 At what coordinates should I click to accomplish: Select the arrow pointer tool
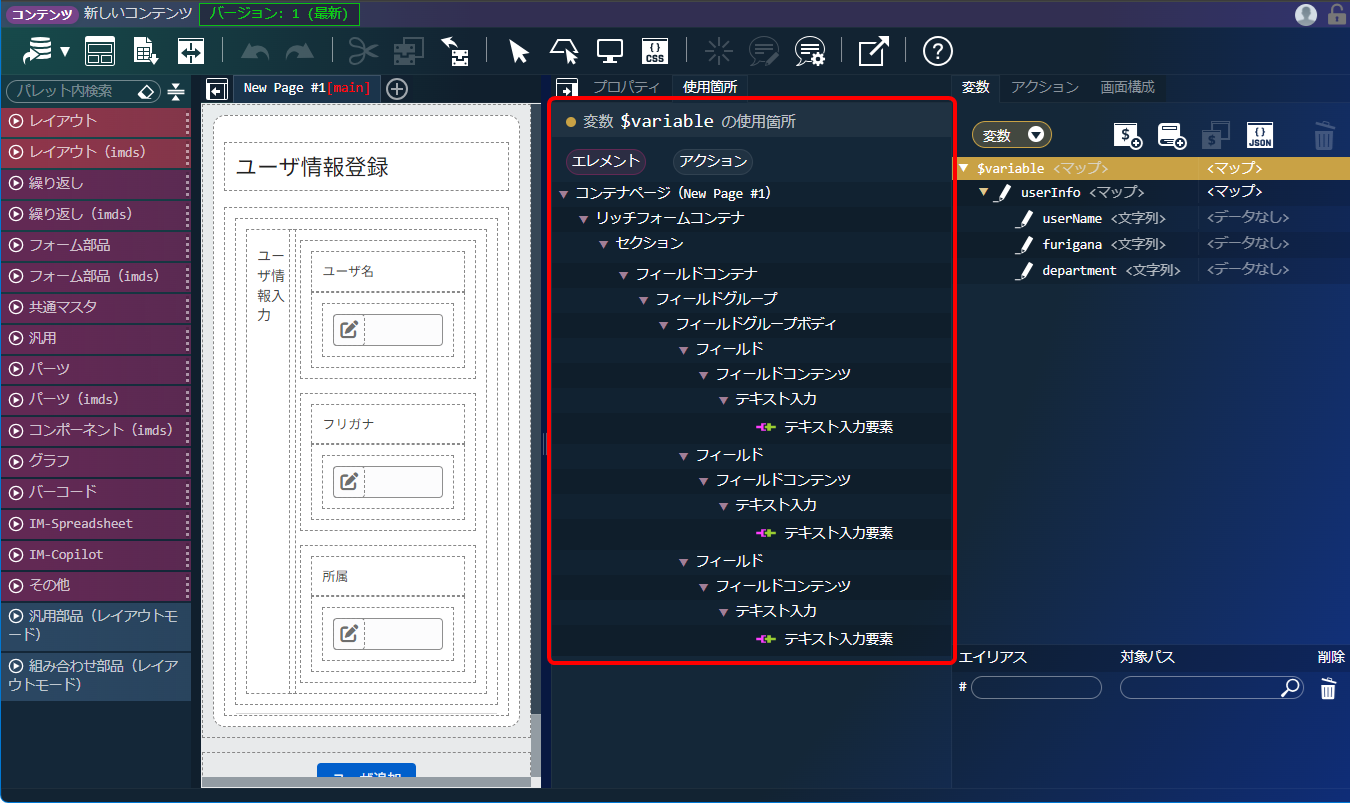tap(518, 52)
